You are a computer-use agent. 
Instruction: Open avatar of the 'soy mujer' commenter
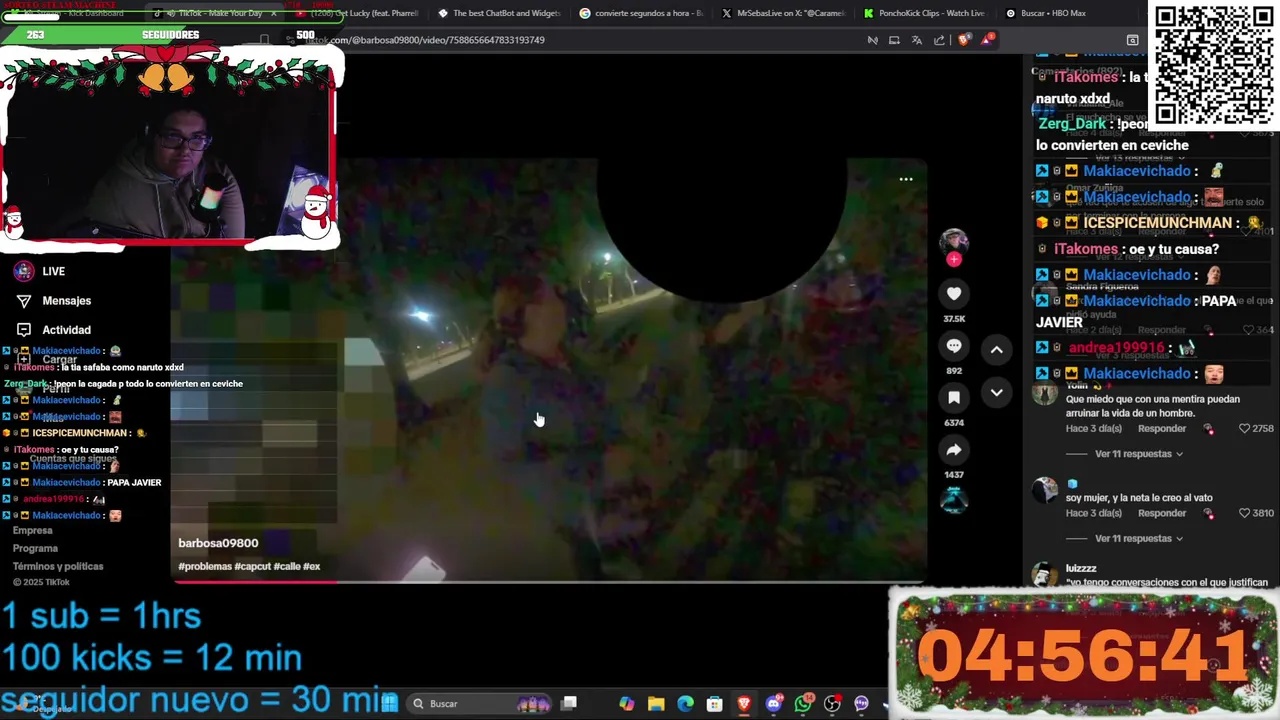[x=1045, y=490]
